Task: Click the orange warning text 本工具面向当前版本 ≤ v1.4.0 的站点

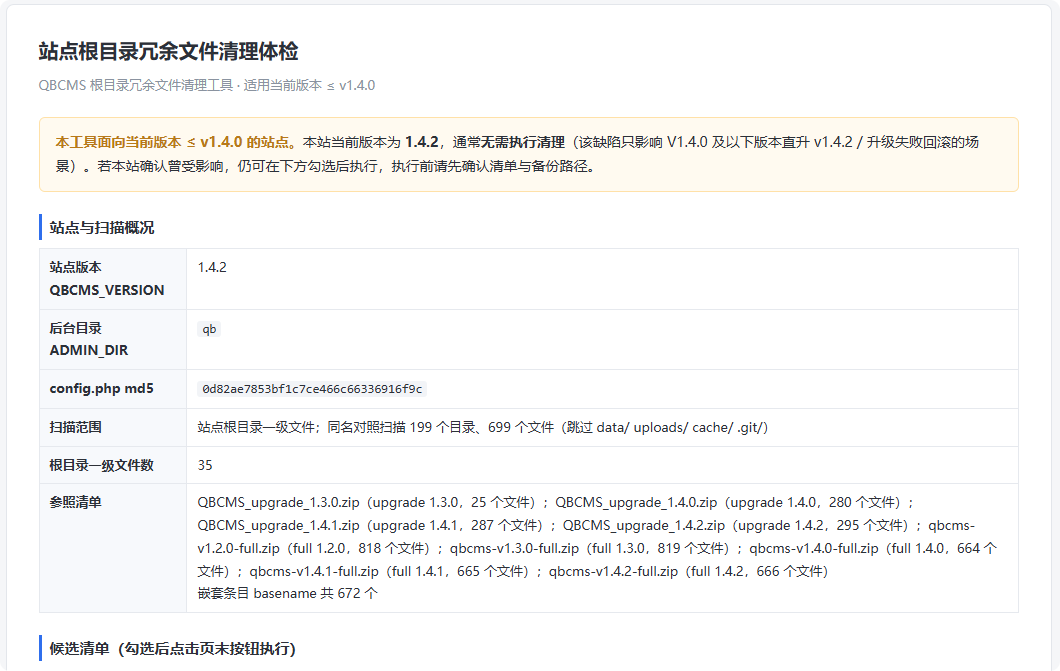Action: tap(176, 142)
